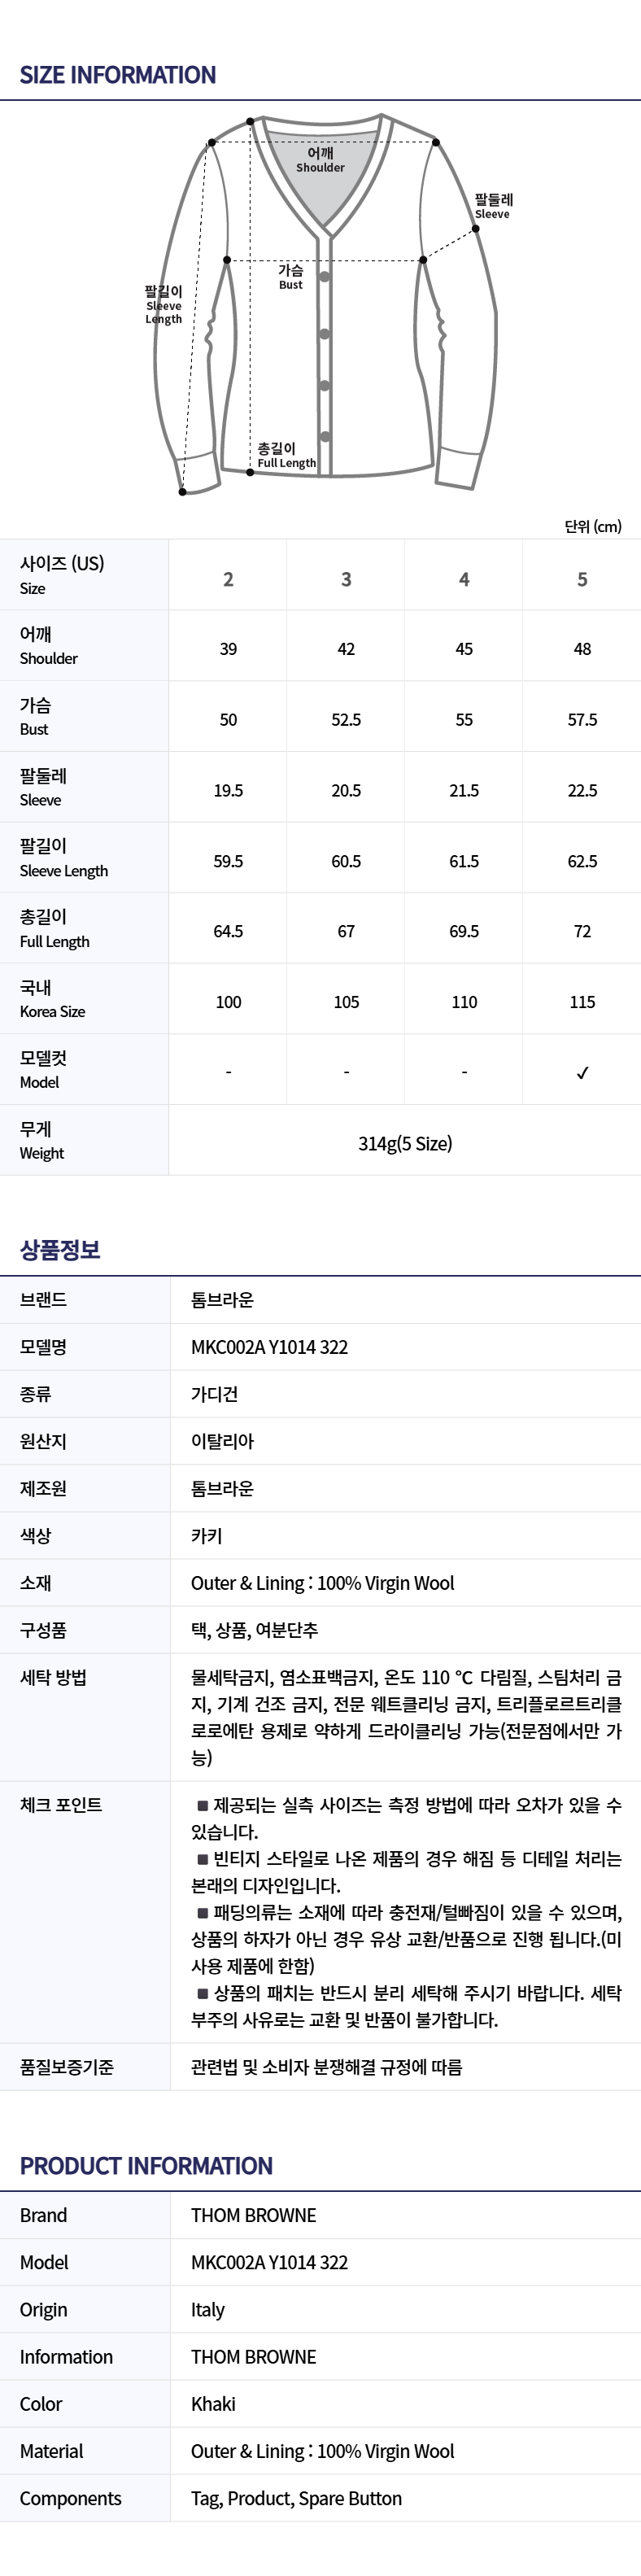Click the 단위 (cm) unit label
The image size is (641, 2576).
(x=592, y=526)
